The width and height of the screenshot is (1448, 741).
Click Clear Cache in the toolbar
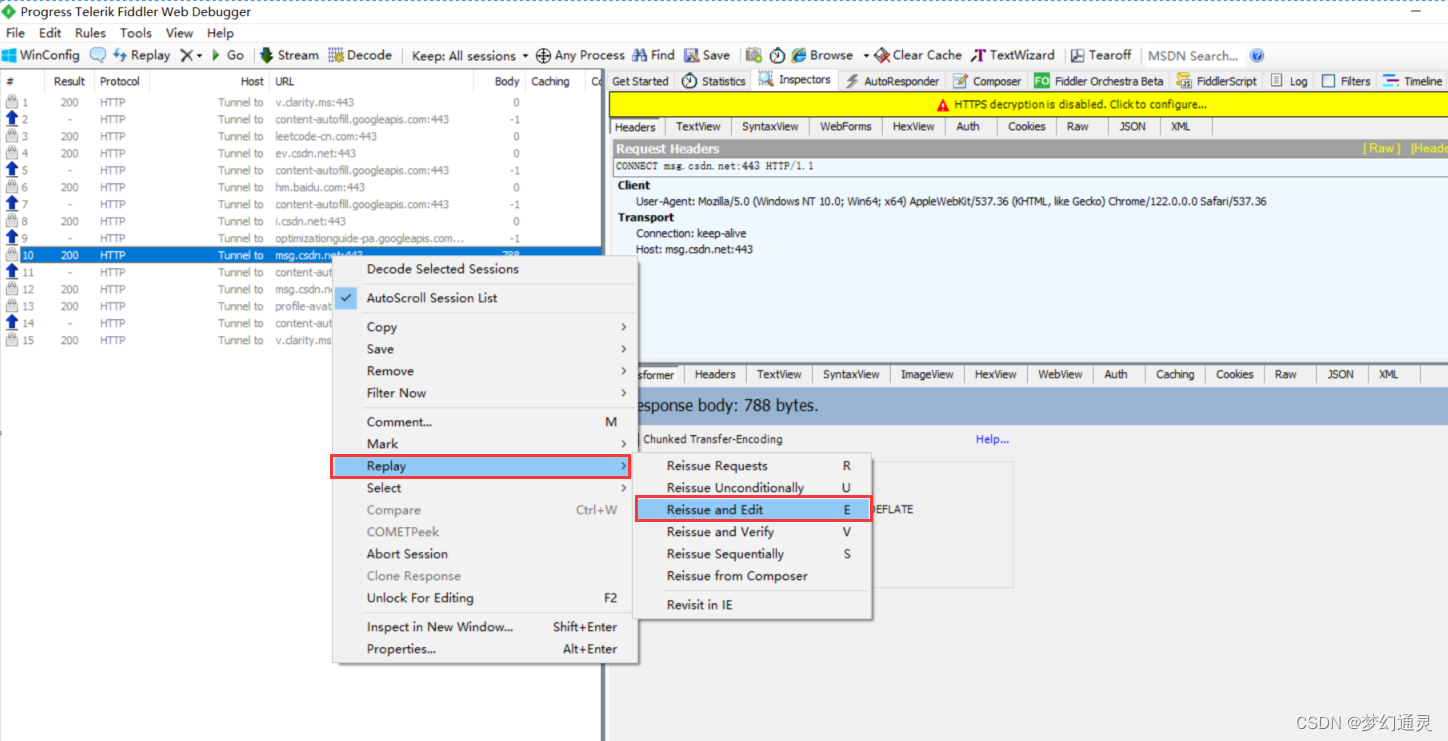point(918,56)
